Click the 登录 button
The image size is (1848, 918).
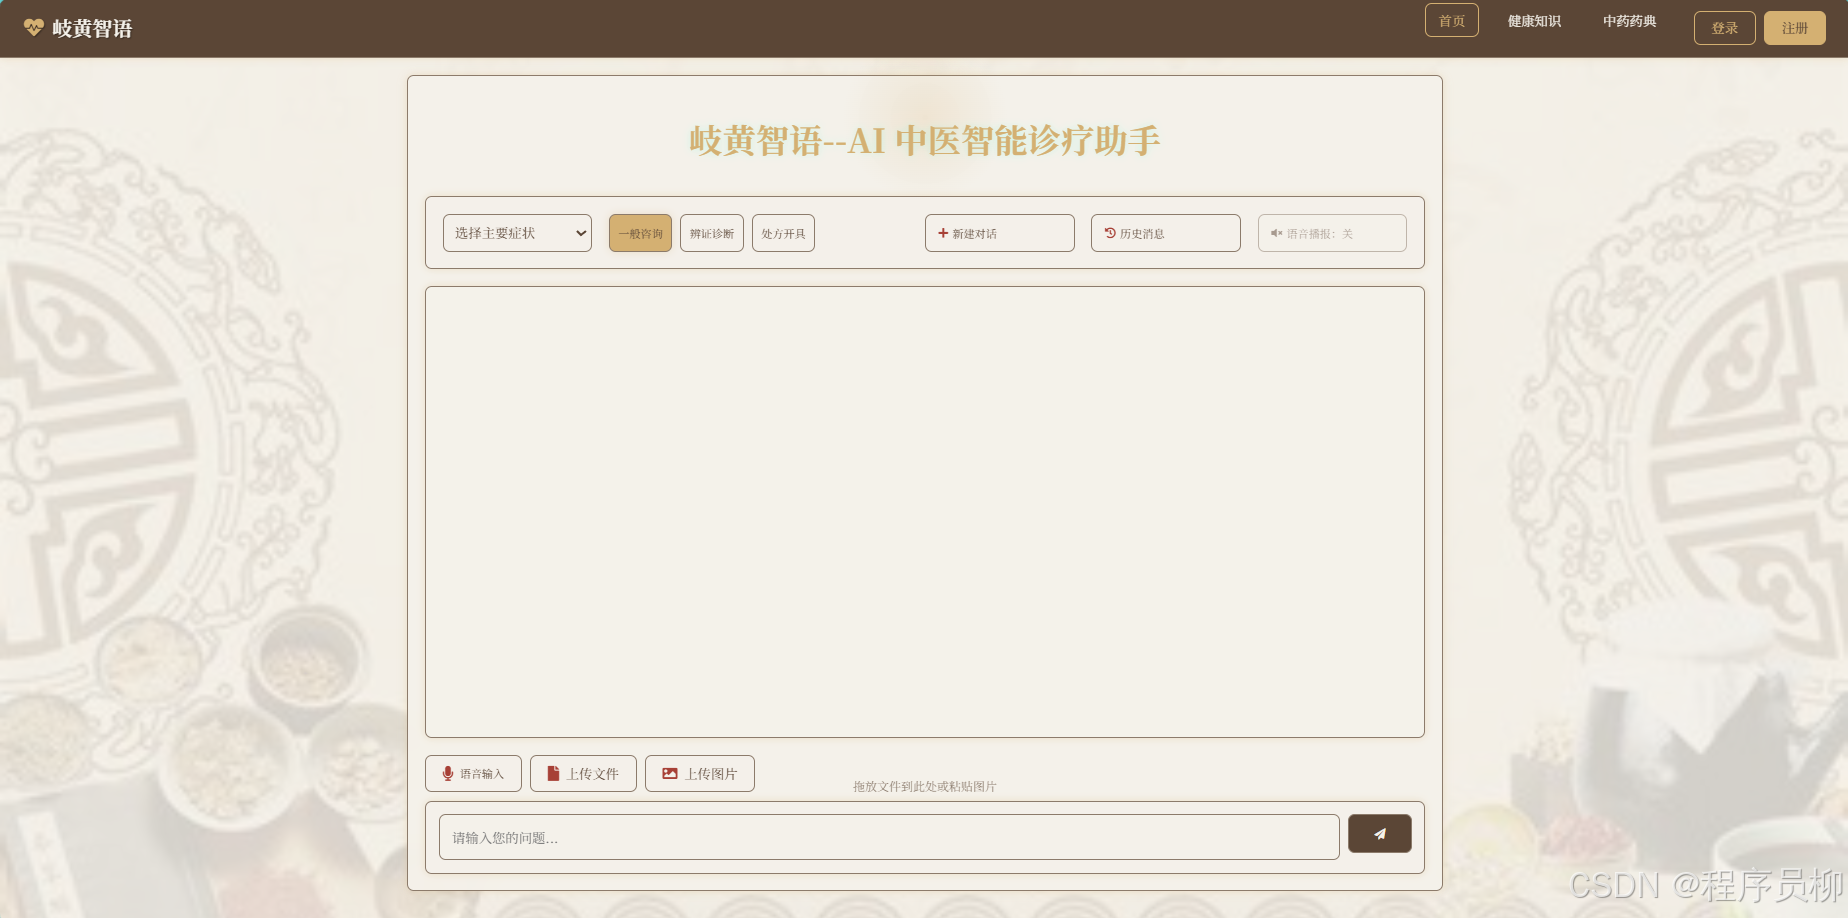point(1724,27)
